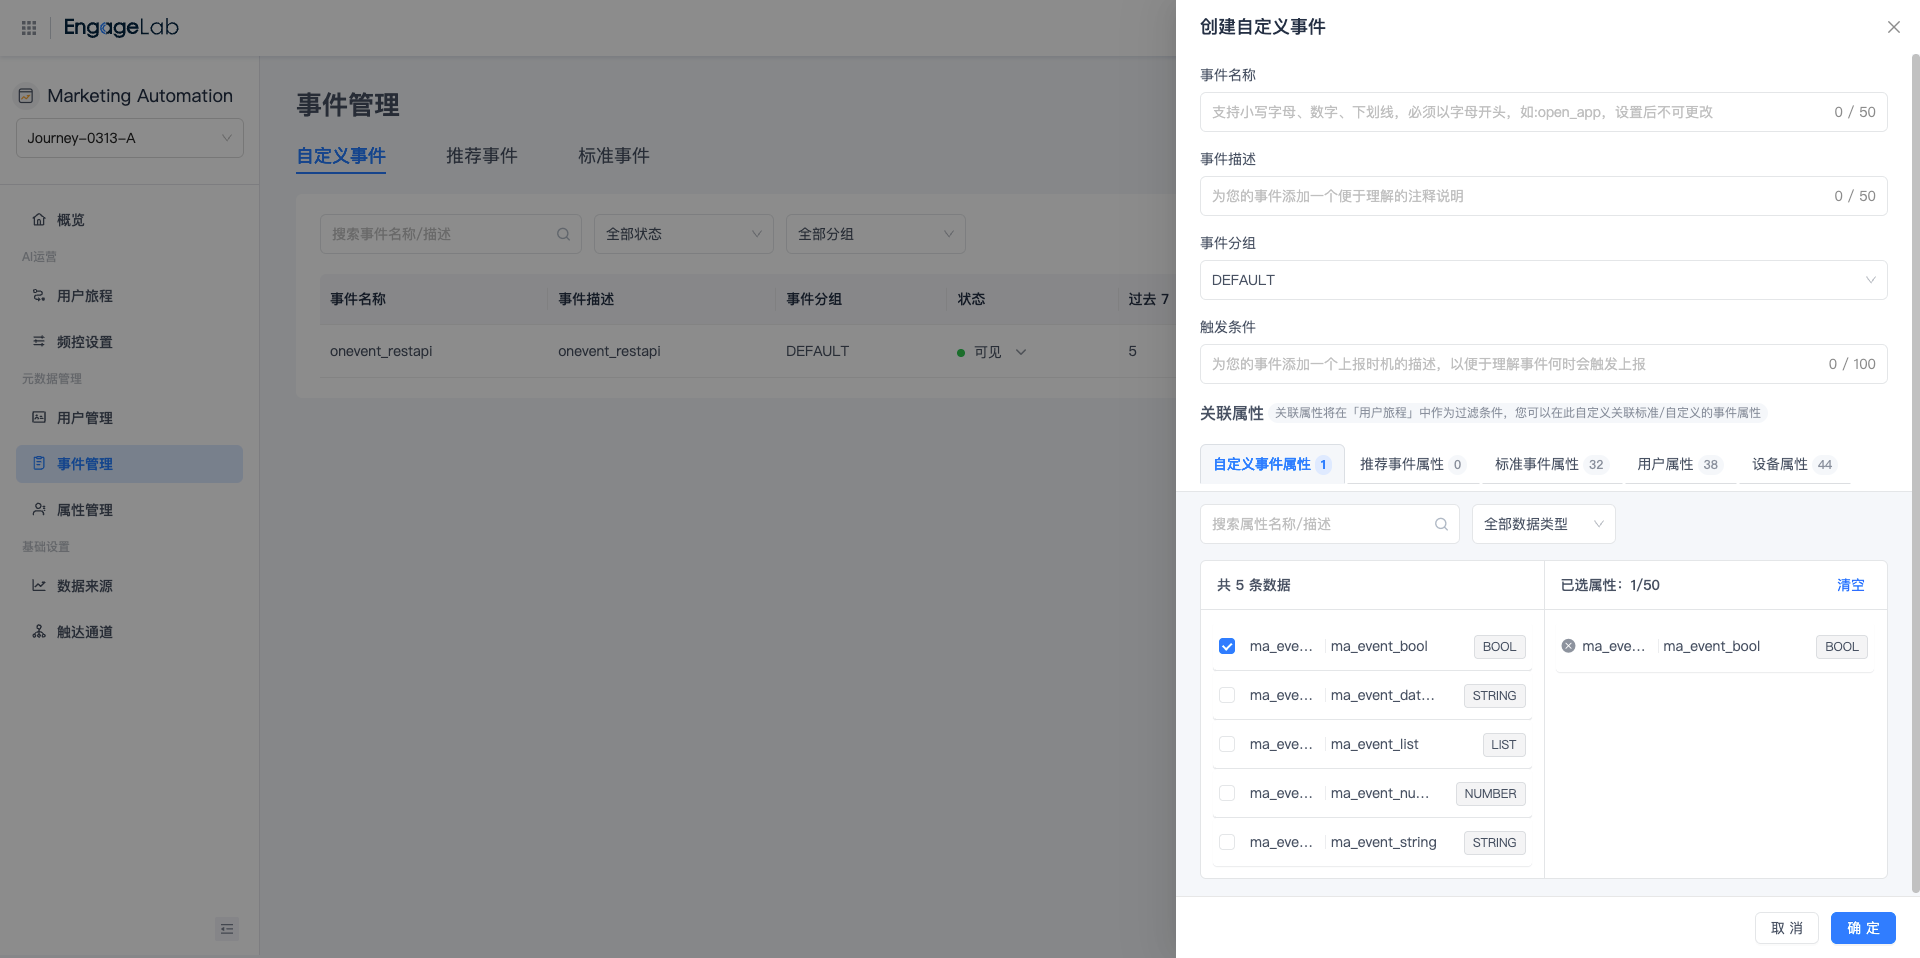Check the ma_event_list attribute
This screenshot has height=958, width=1920.
click(x=1227, y=744)
